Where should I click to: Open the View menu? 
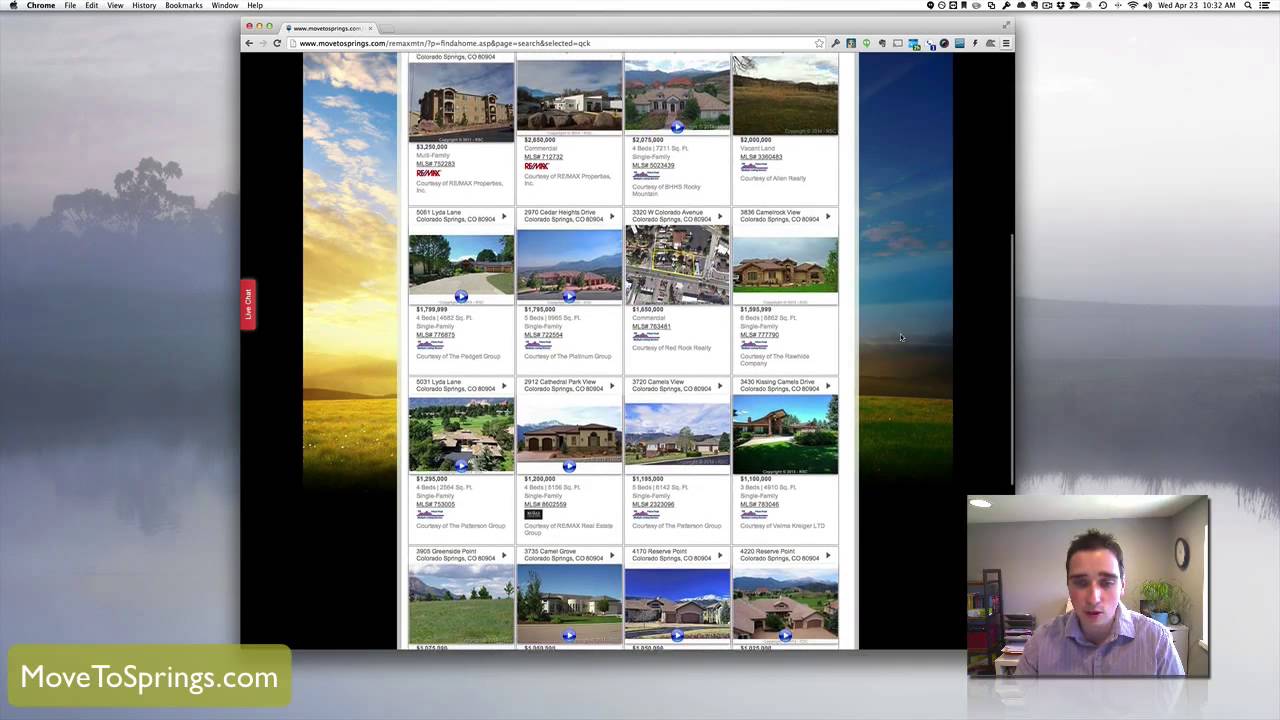[x=115, y=6]
